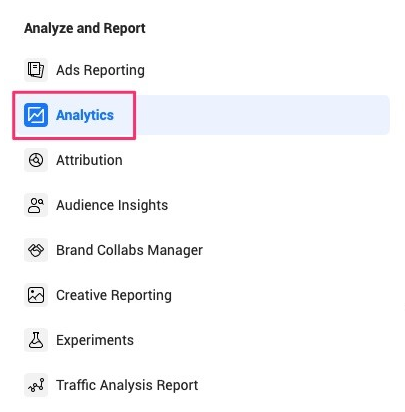Click the Attribution pie-chart icon
Screen dimensions: 405x412
[x=36, y=160]
